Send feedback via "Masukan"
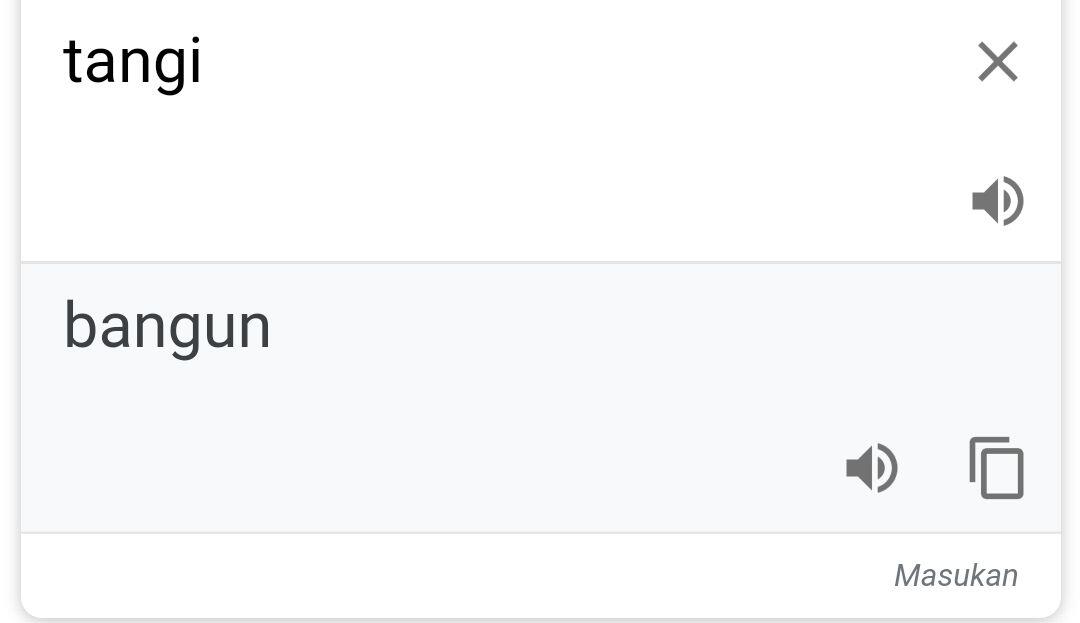This screenshot has width=1080, height=623. [x=955, y=575]
